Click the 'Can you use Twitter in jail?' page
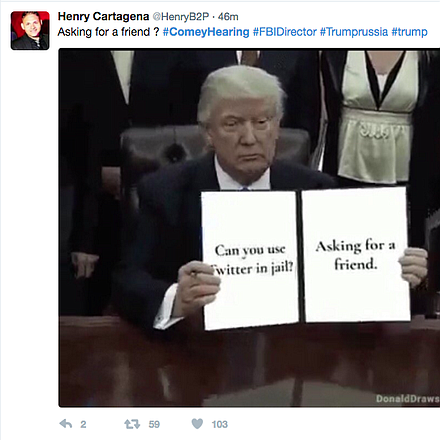This screenshot has width=440, height=440. click(251, 260)
